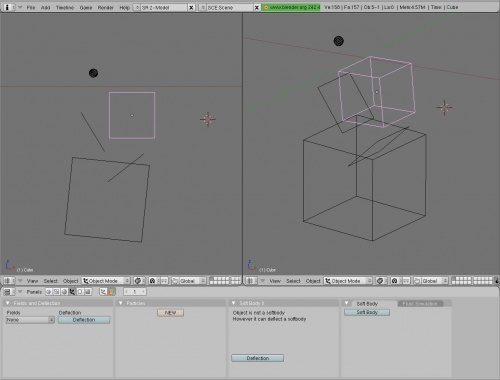
Task: Open left viewport Object Mode dropdown
Action: pyautogui.click(x=106, y=281)
